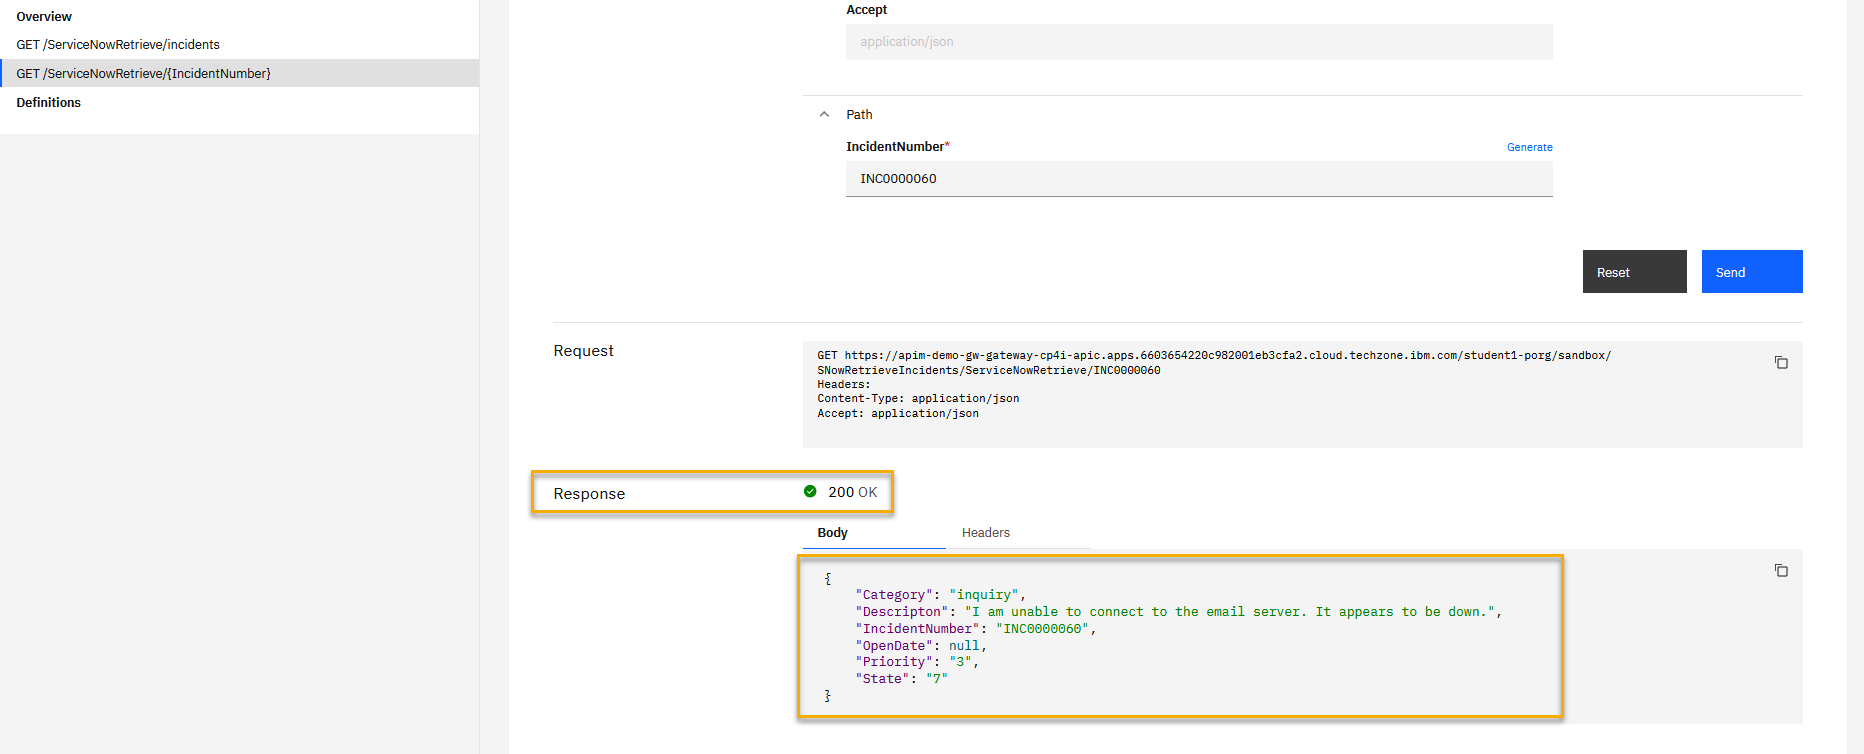Switch to the Headers response tab
1864x754 pixels.
[x=985, y=533]
